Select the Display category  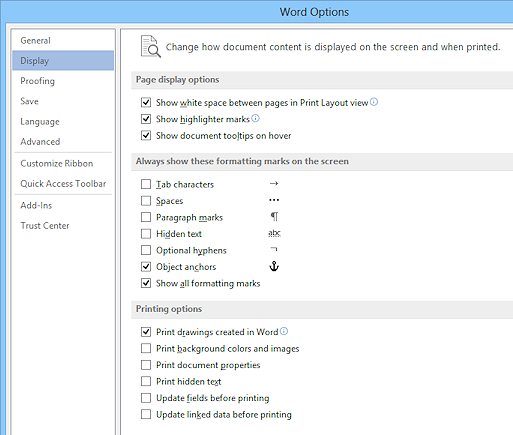click(x=63, y=61)
